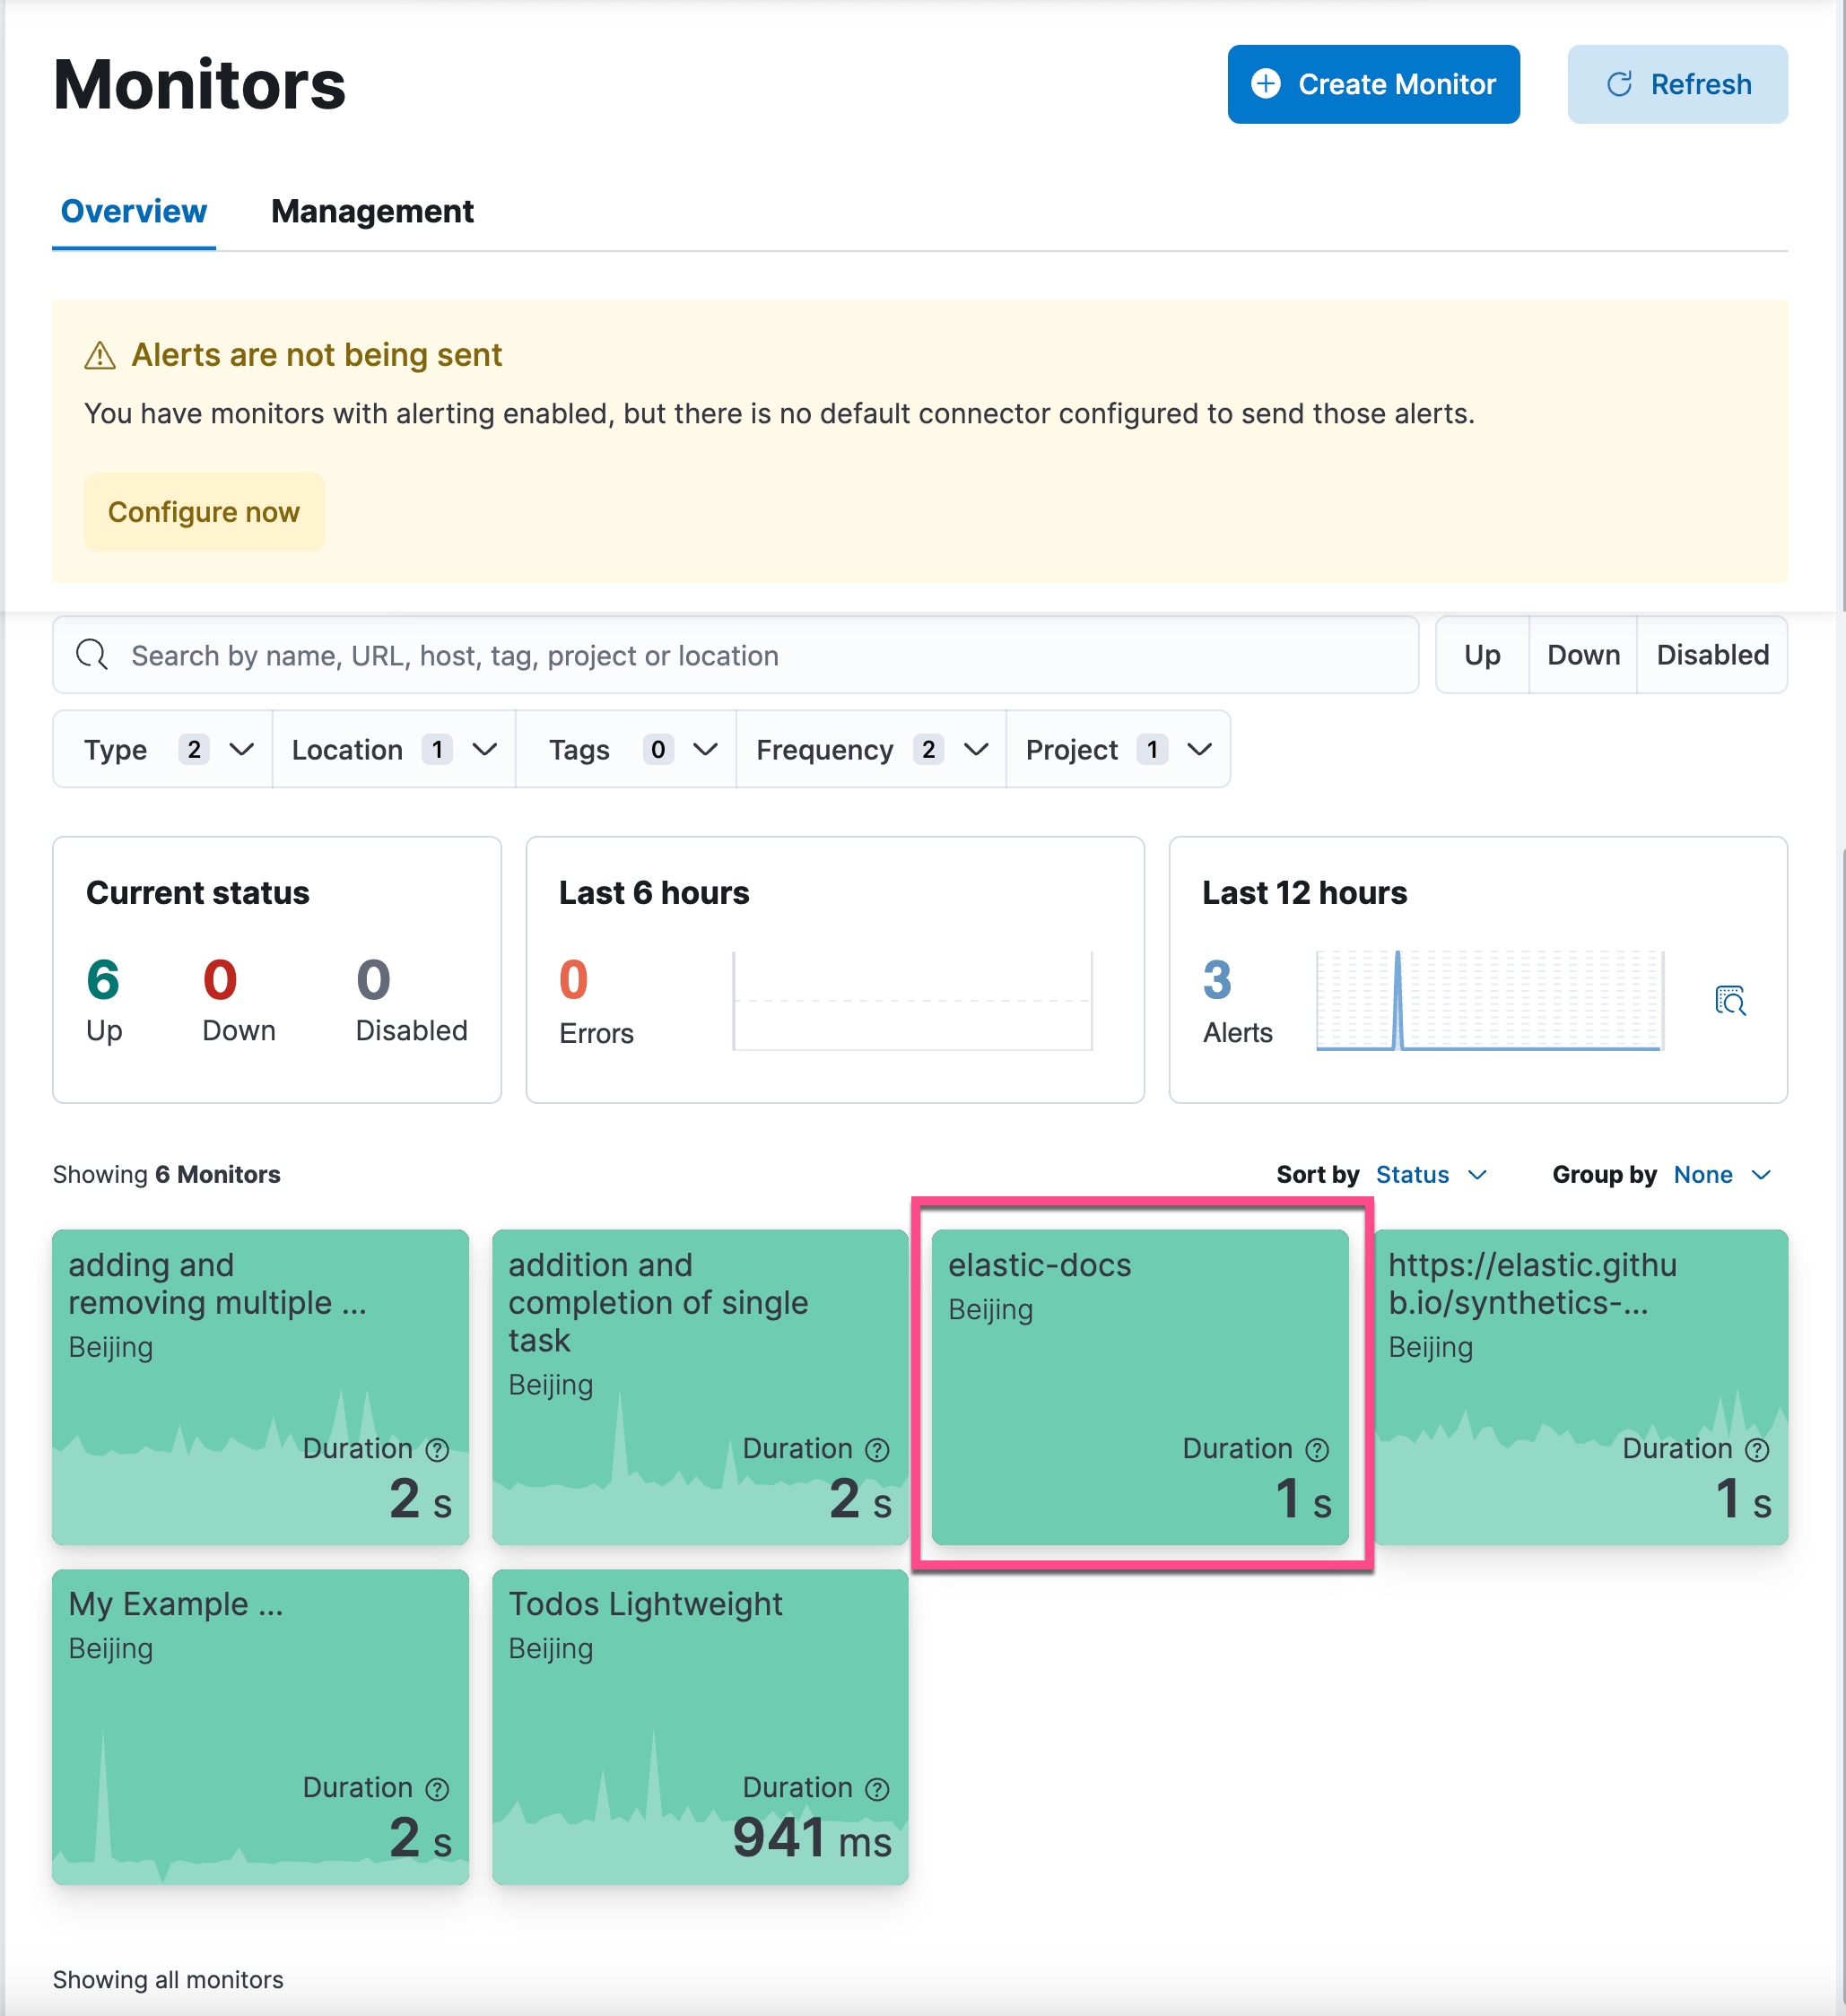The image size is (1846, 2016).
Task: Click Duration help icon on adding and removing card
Action: 437,1450
